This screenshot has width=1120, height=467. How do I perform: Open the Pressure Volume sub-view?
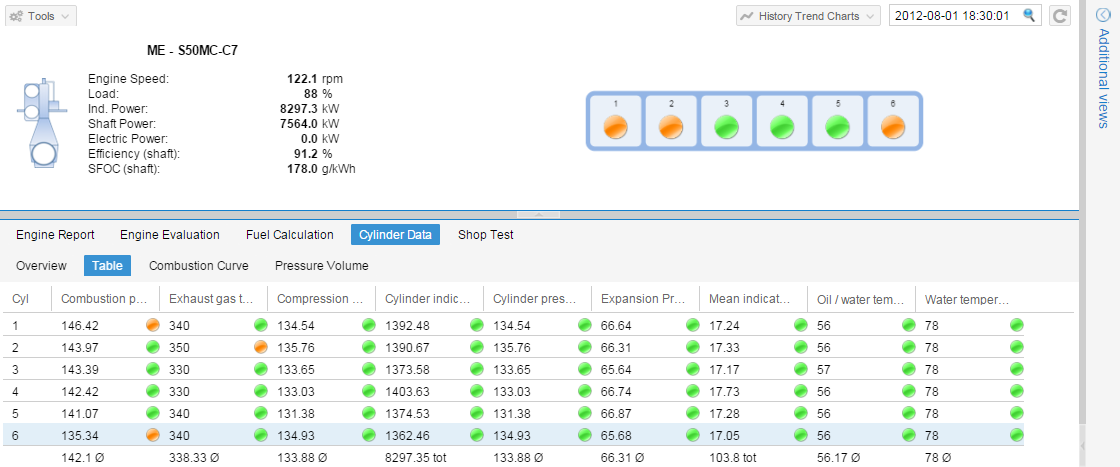tap(321, 266)
